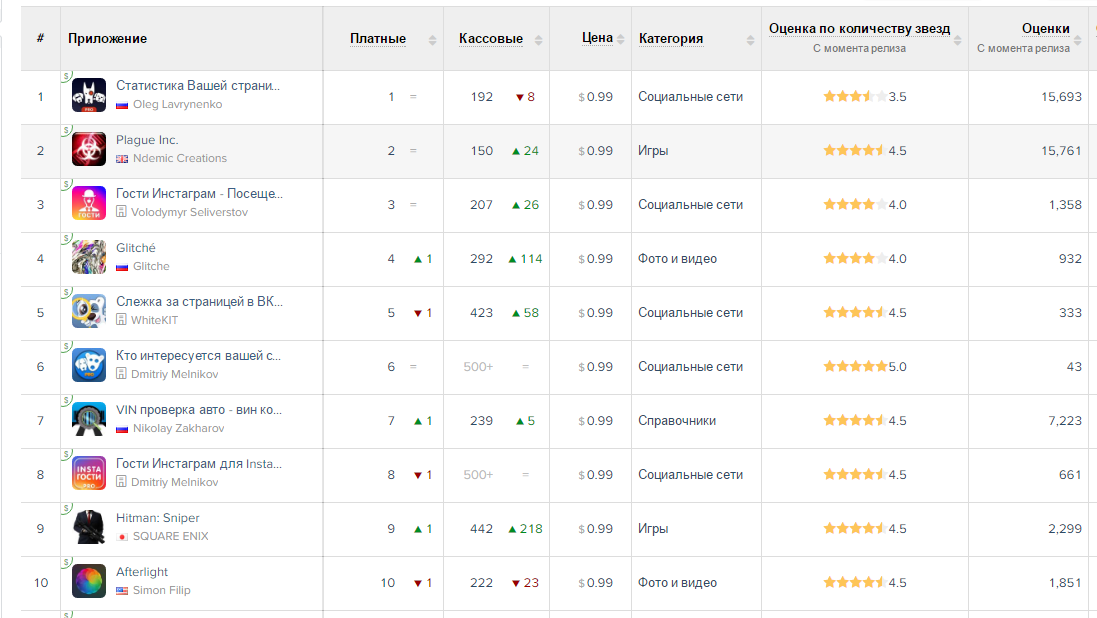The height and width of the screenshot is (618, 1097).
Task: Open developer Ndemic Creations link
Action: point(180,158)
